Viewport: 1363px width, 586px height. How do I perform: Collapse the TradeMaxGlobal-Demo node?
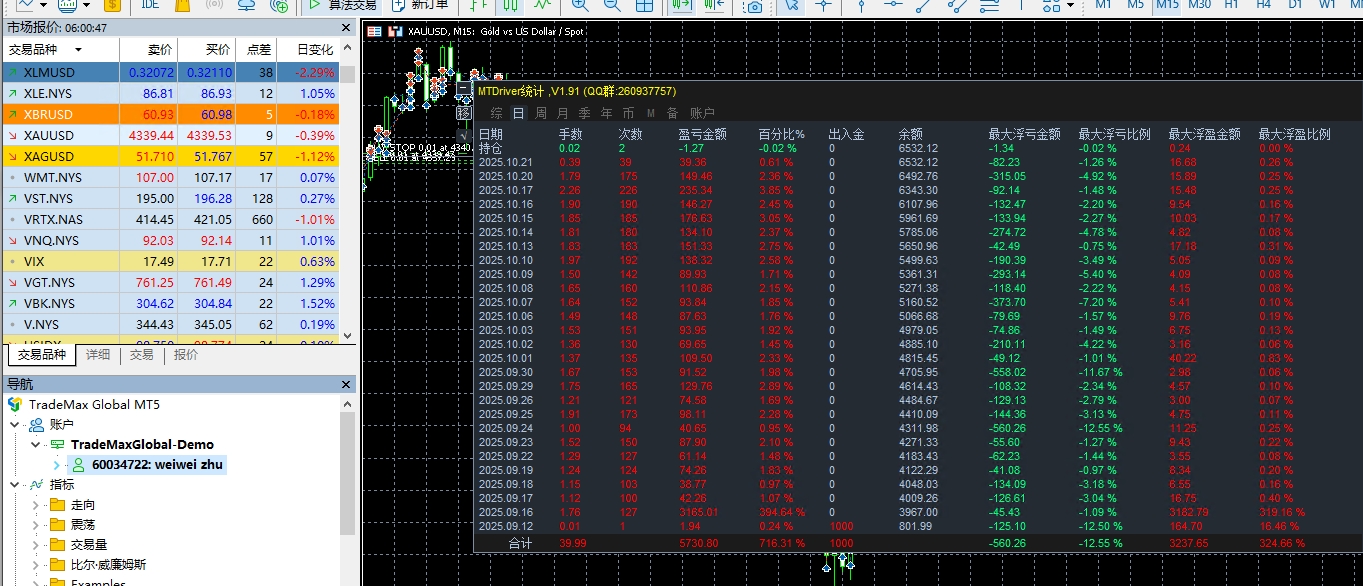point(37,444)
